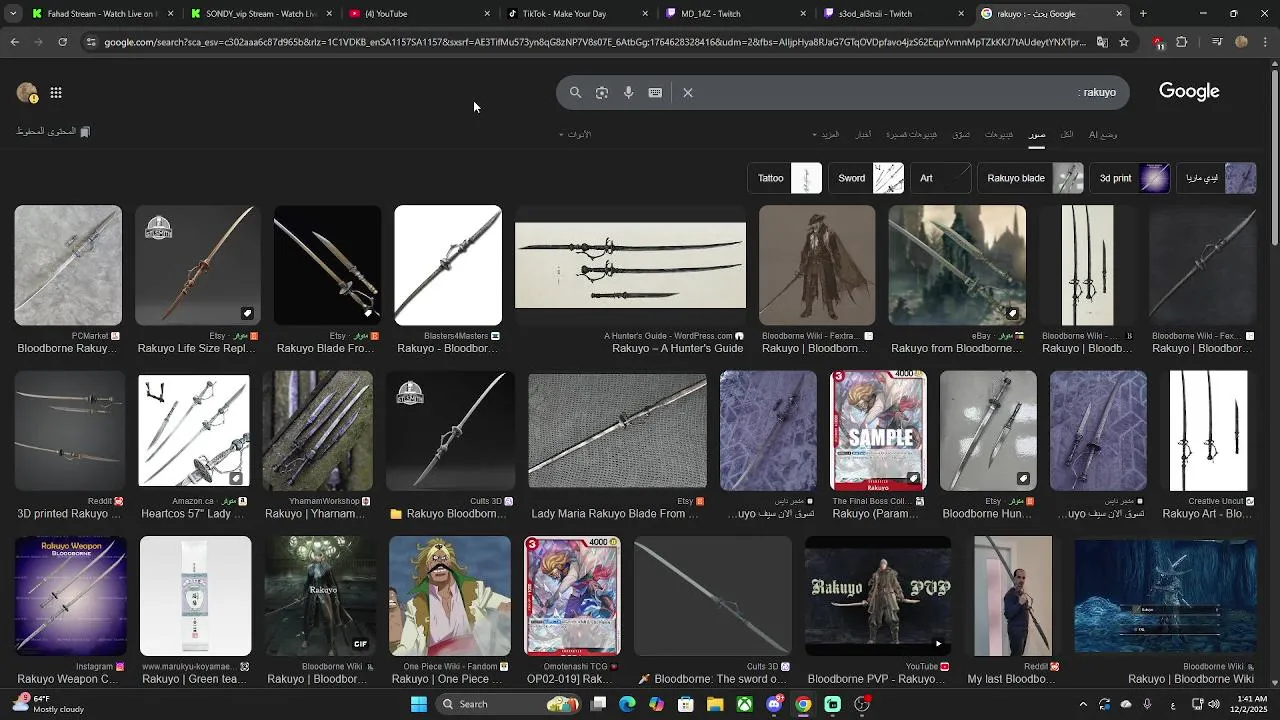Open the saved content link
Viewport: 1280px width, 720px height.
tap(53, 132)
